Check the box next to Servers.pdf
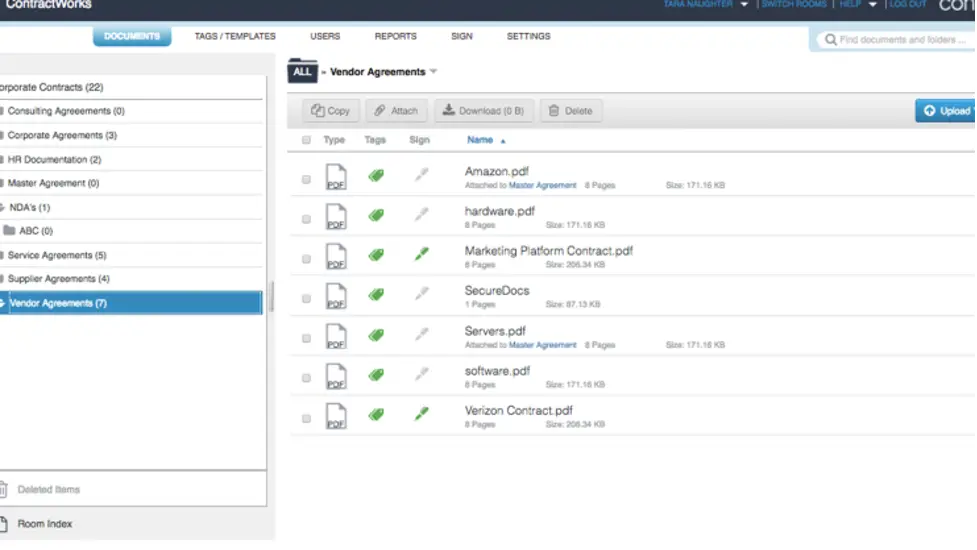Screen dimensions: 977x550 (x=306, y=338)
